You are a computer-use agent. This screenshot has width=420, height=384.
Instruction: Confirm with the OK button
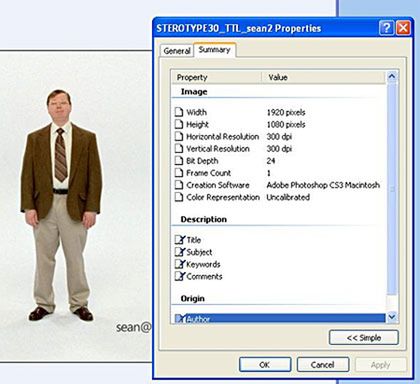[265, 365]
